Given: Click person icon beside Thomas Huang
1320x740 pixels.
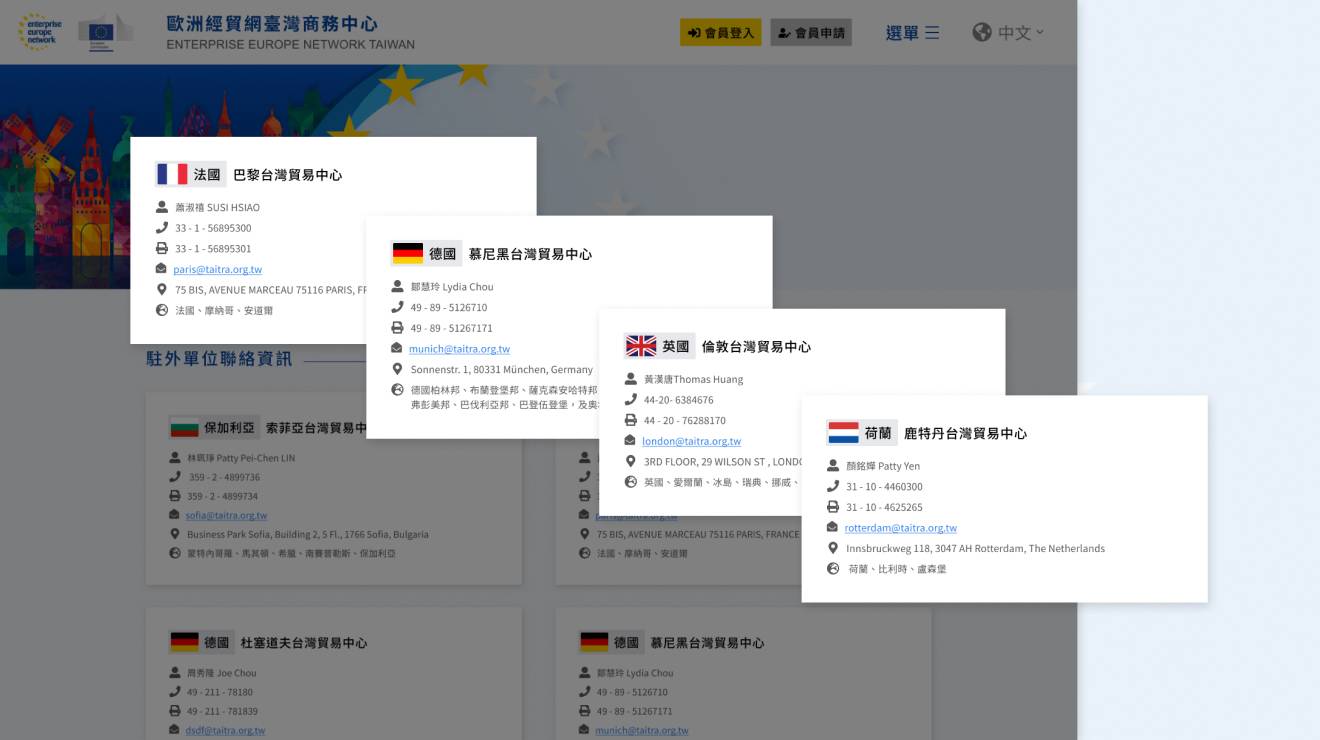Looking at the screenshot, I should (x=631, y=379).
